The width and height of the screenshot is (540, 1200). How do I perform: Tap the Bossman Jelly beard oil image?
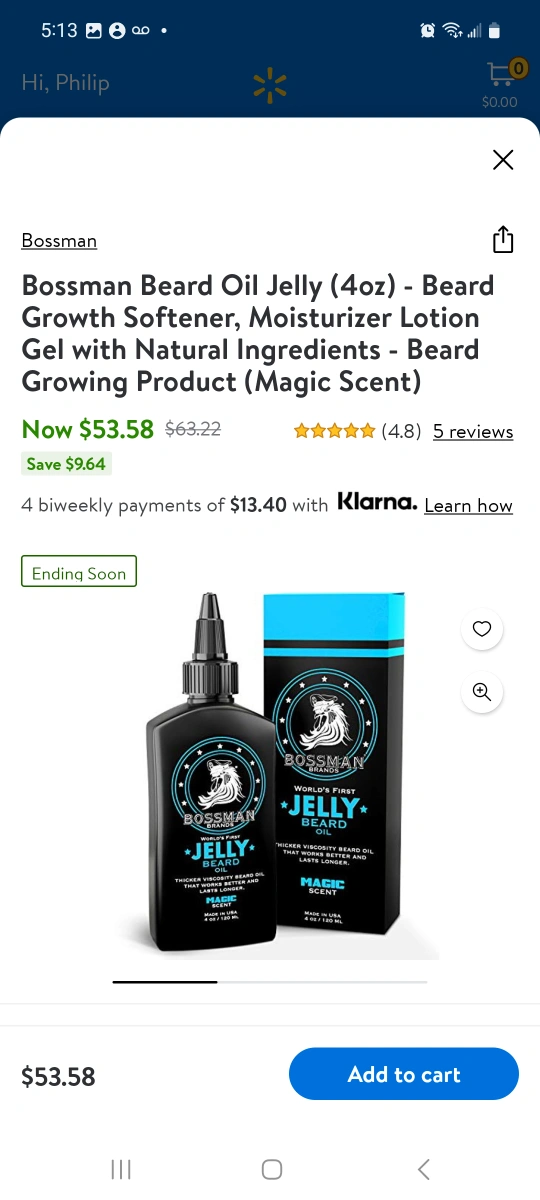[x=270, y=775]
